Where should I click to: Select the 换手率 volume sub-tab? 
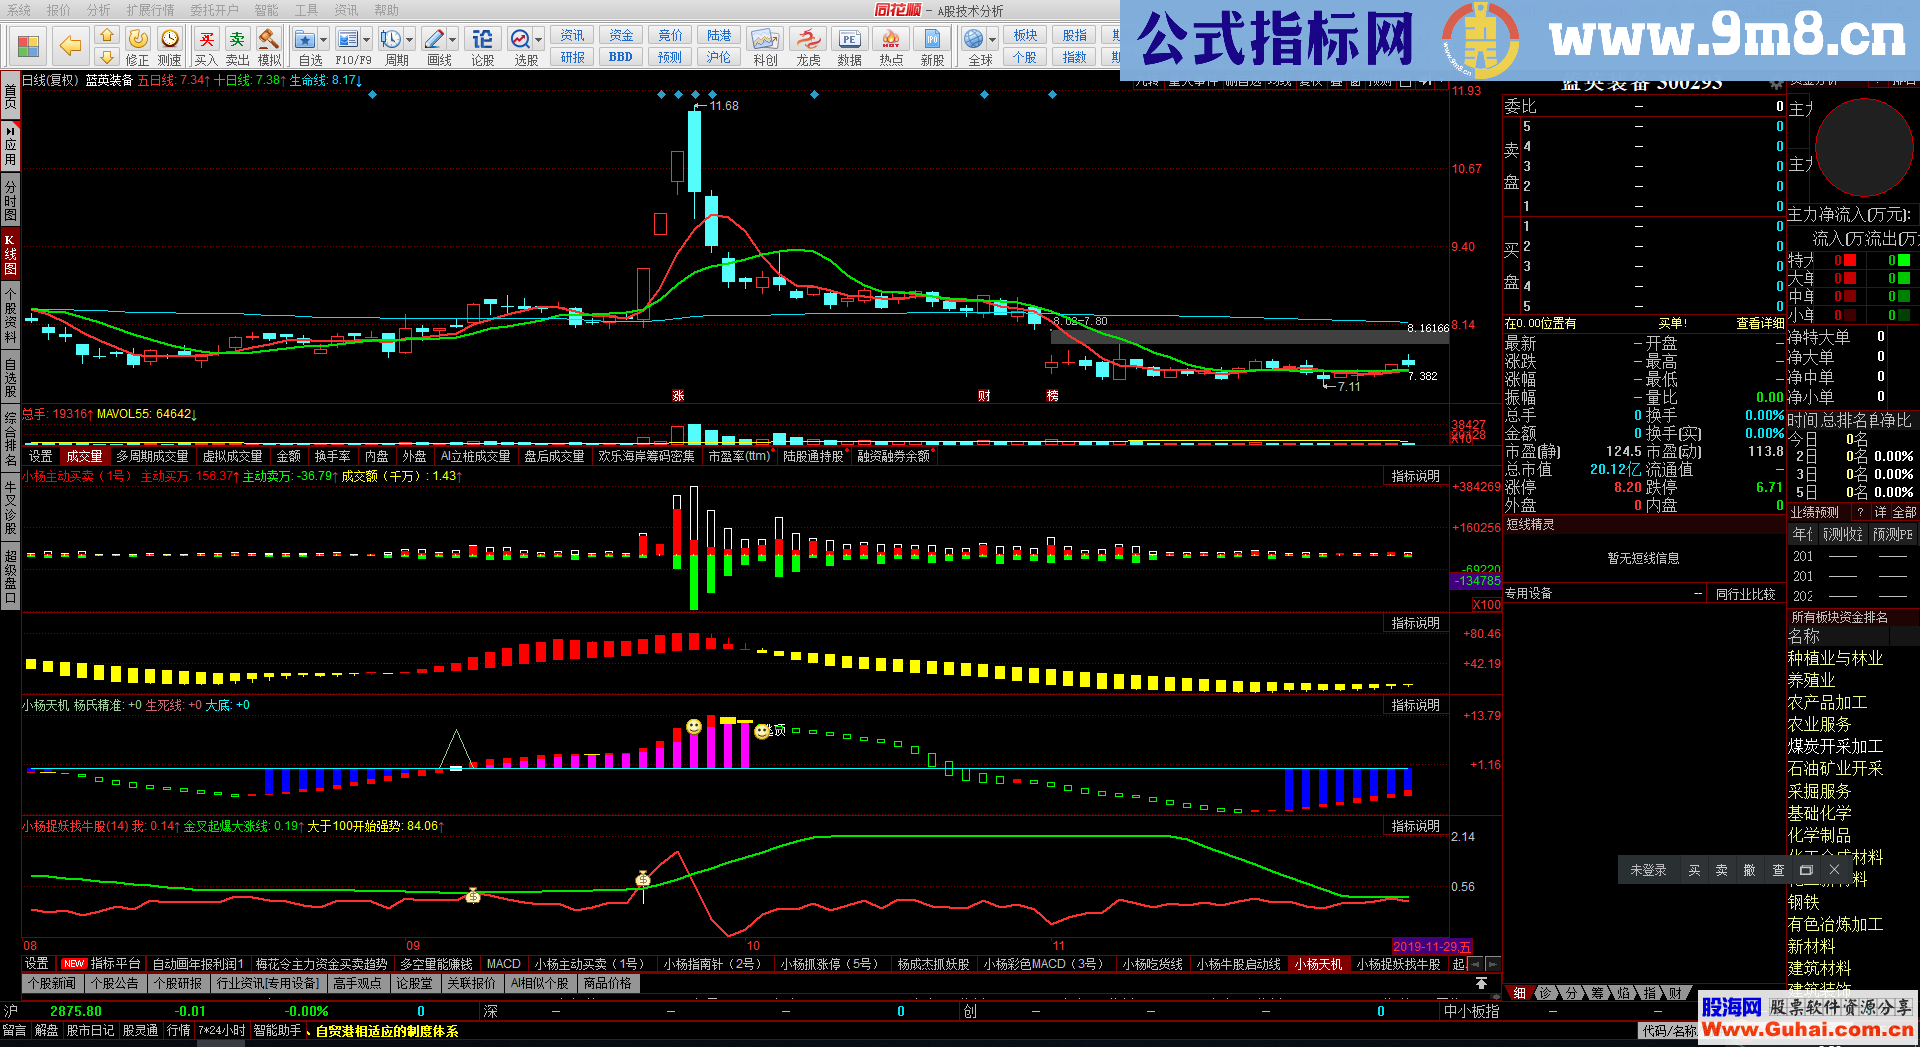[x=332, y=456]
